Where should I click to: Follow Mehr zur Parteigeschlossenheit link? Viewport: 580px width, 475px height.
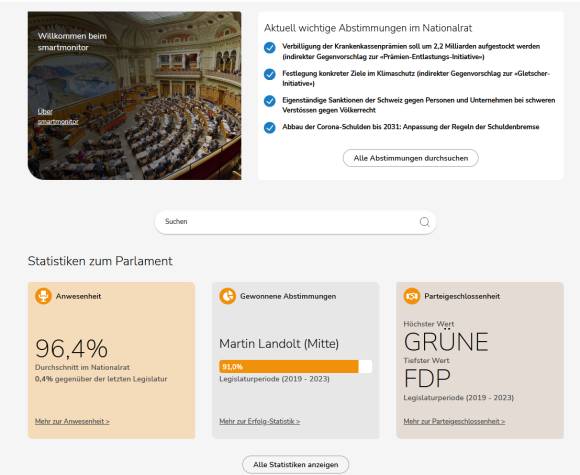(x=454, y=421)
